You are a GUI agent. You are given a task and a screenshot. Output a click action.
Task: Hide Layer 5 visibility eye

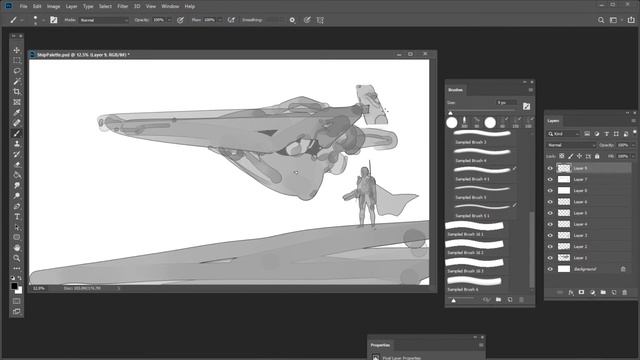(550, 213)
